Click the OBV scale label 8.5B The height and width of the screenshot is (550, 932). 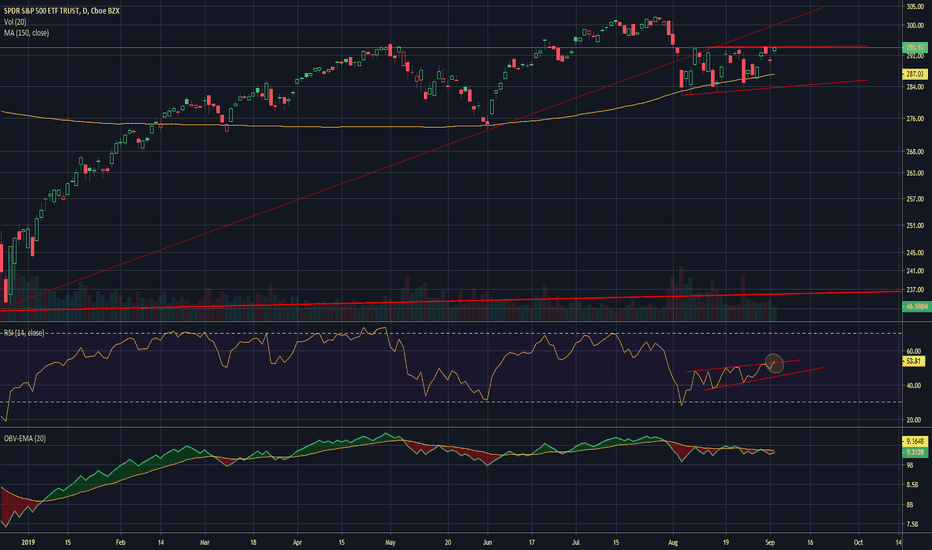click(x=912, y=485)
